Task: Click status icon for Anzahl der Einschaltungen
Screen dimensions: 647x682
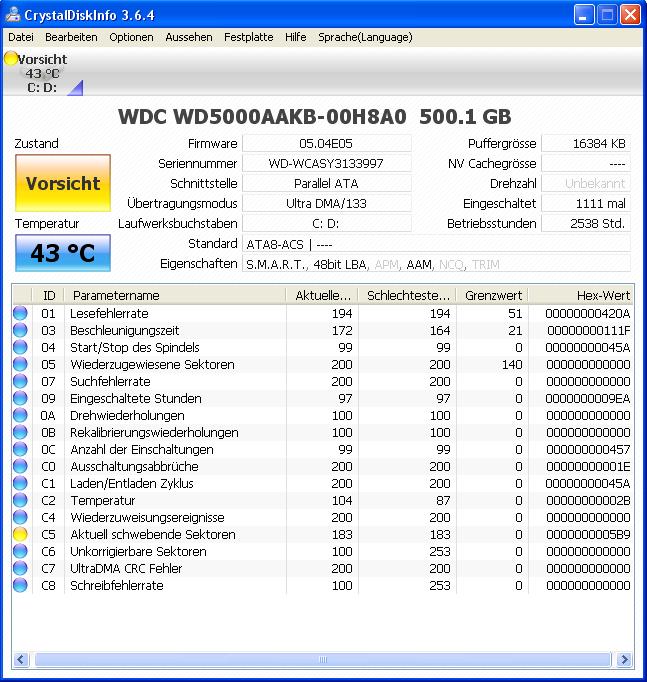Action: [20, 449]
